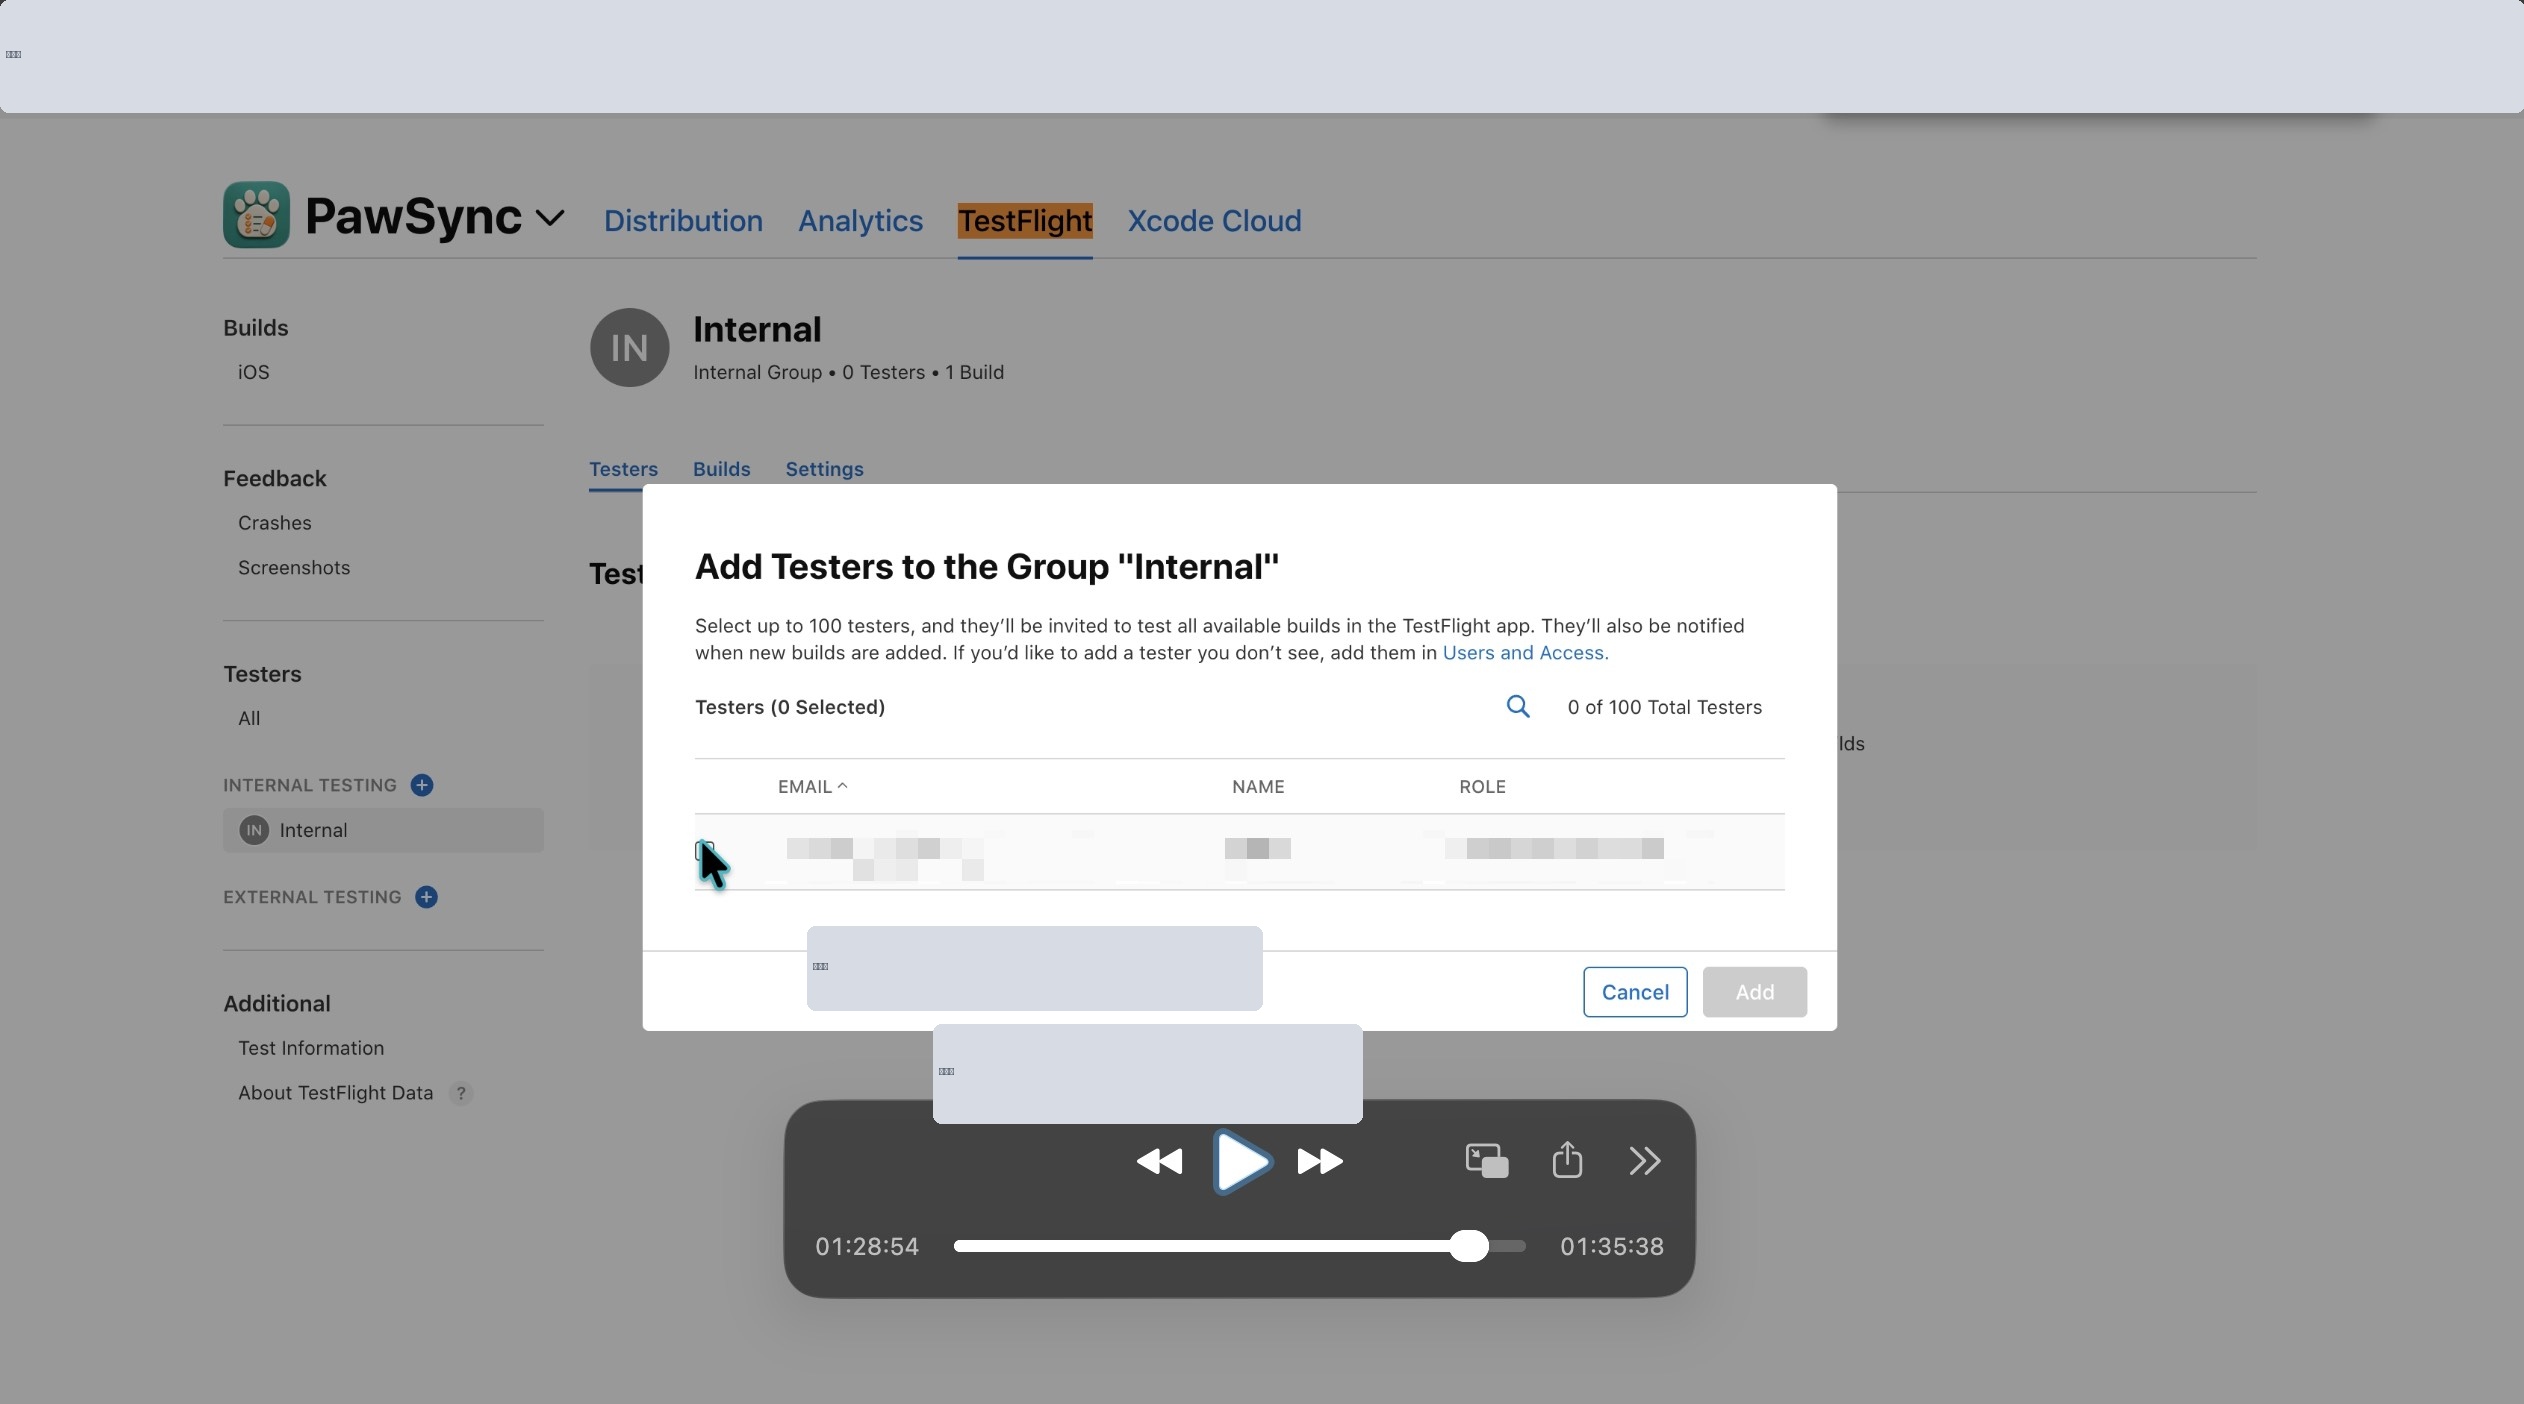The width and height of the screenshot is (2524, 1404).
Task: Click the elapsed time 01:28:54
Action: [x=867, y=1247]
